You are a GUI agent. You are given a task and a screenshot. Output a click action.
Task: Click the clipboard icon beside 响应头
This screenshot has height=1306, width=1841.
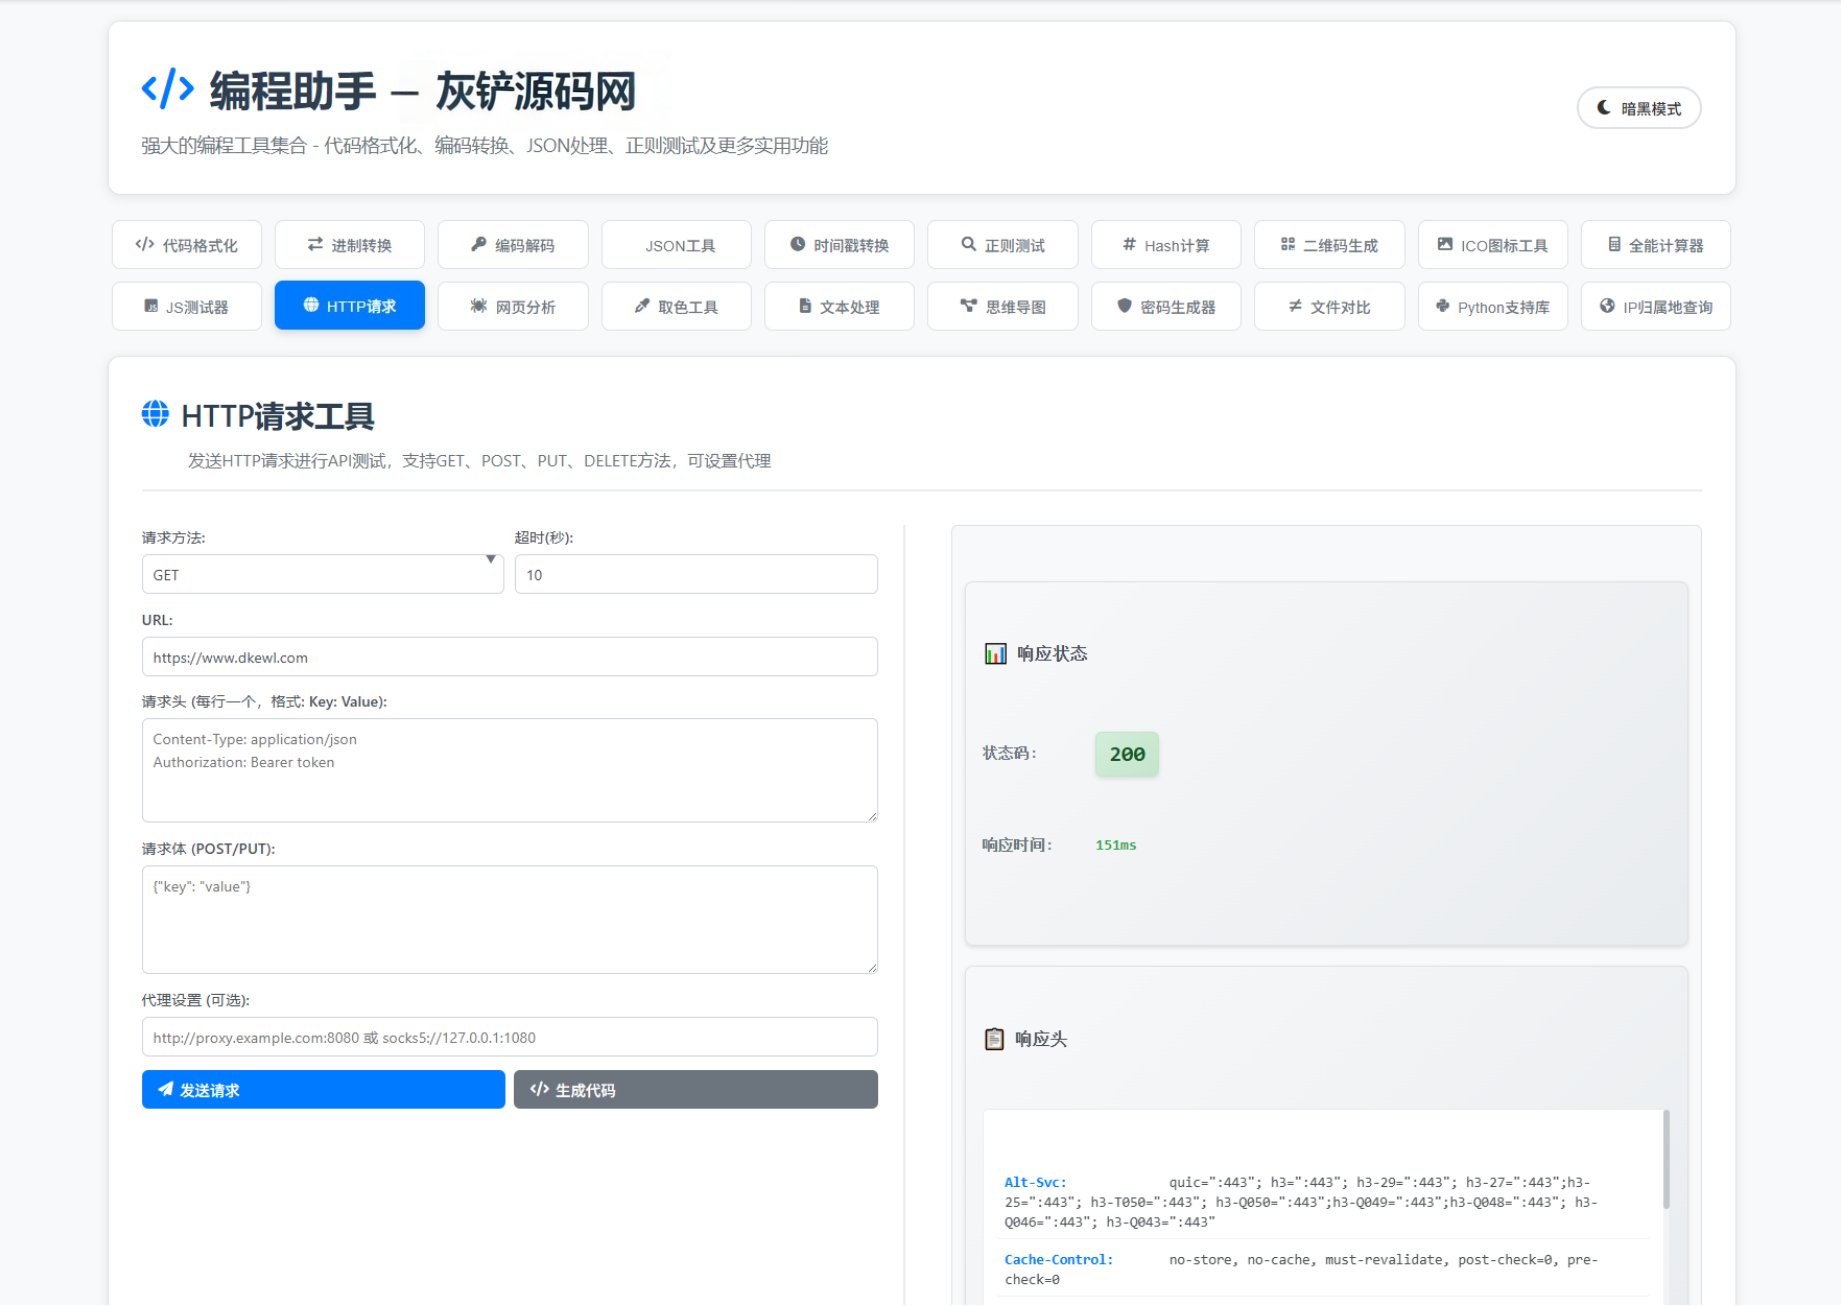[994, 1039]
